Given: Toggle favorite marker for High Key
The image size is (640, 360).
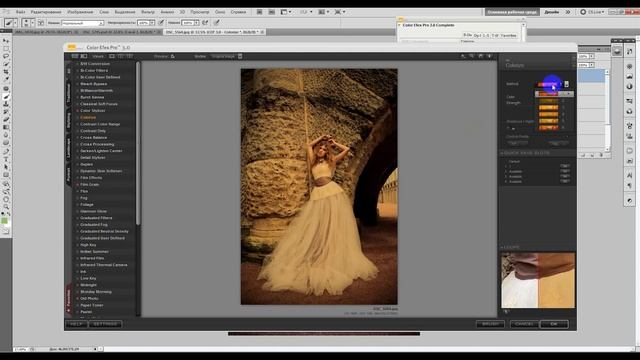Looking at the screenshot, I should pos(77,245).
